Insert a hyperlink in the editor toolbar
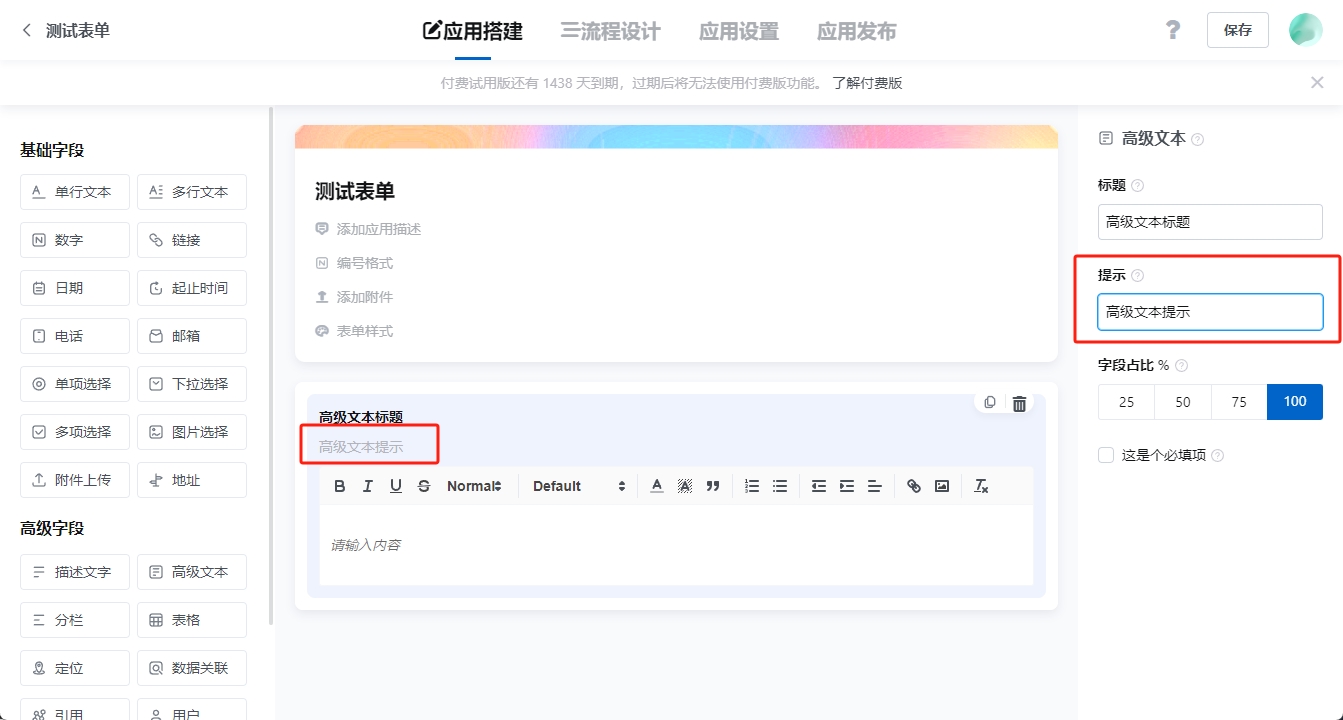Viewport: 1343px width, 720px height. [x=912, y=486]
